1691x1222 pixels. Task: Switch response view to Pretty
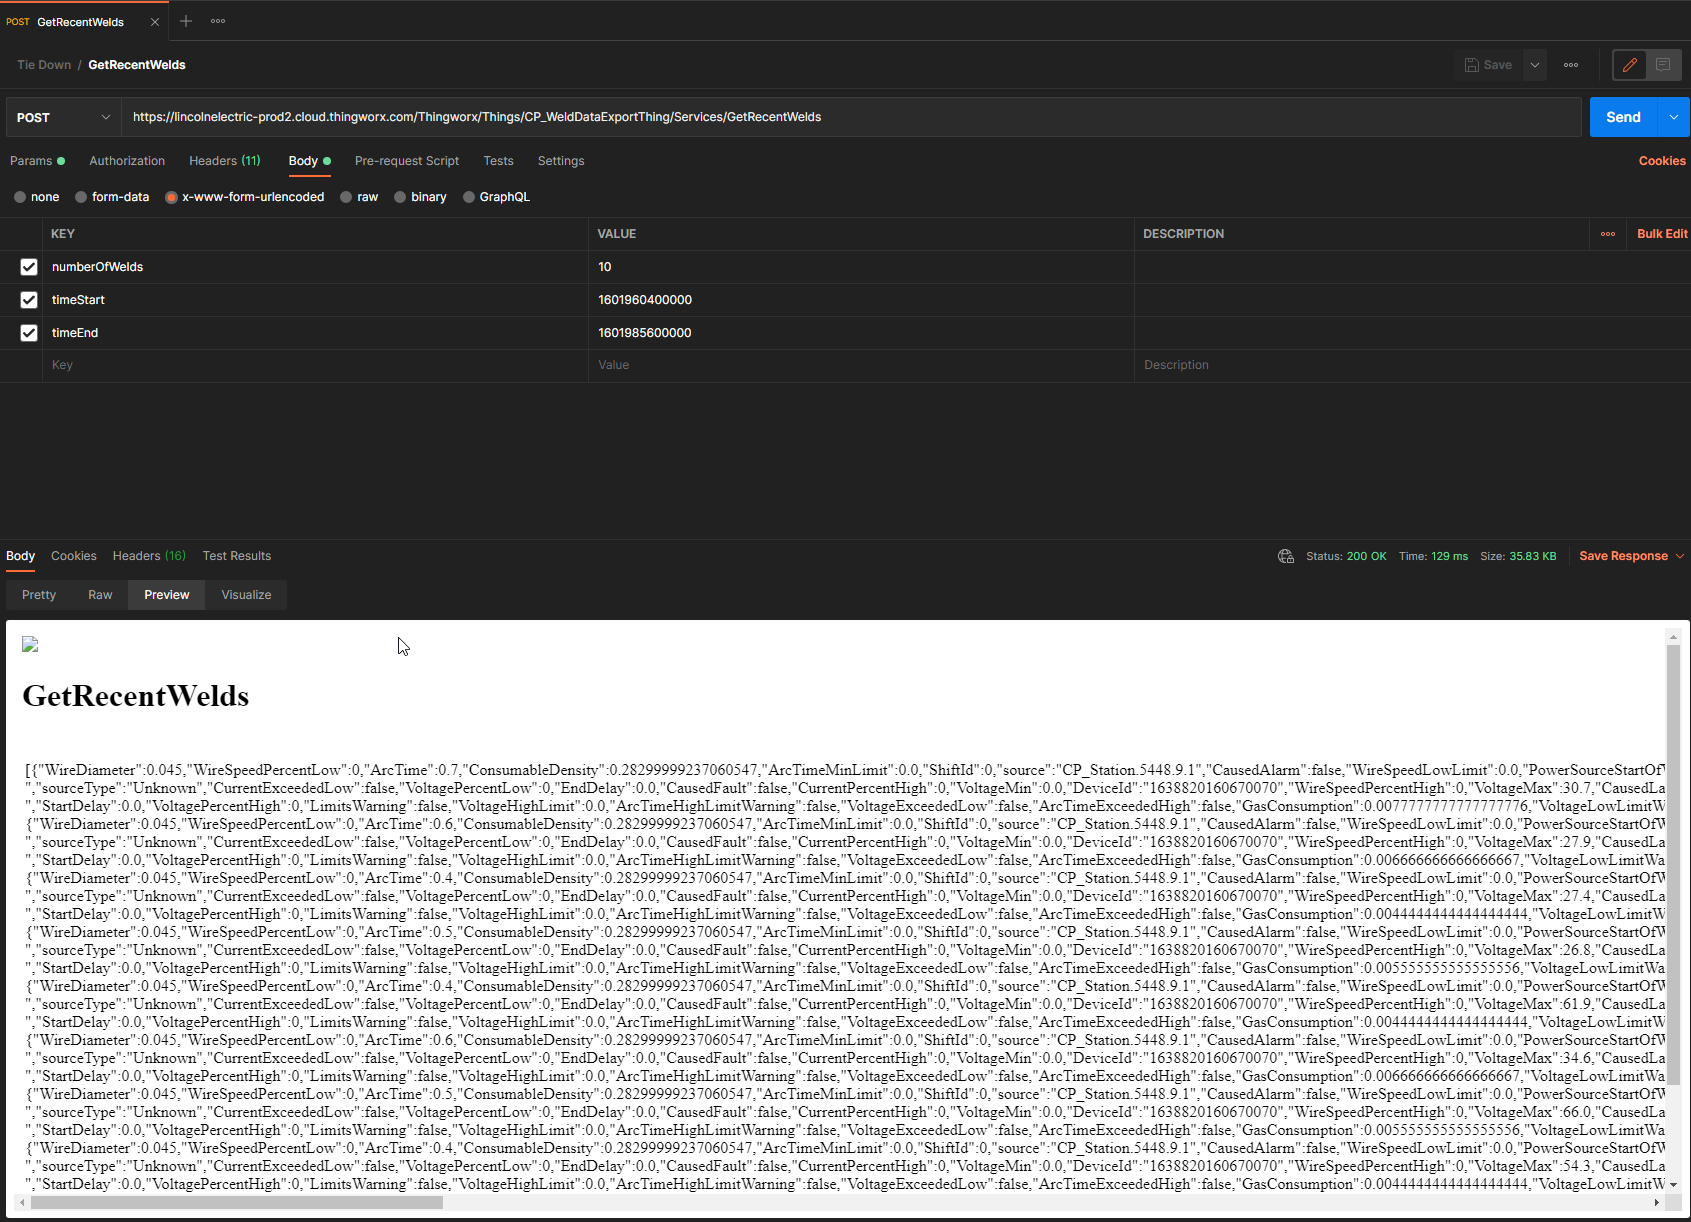click(39, 595)
